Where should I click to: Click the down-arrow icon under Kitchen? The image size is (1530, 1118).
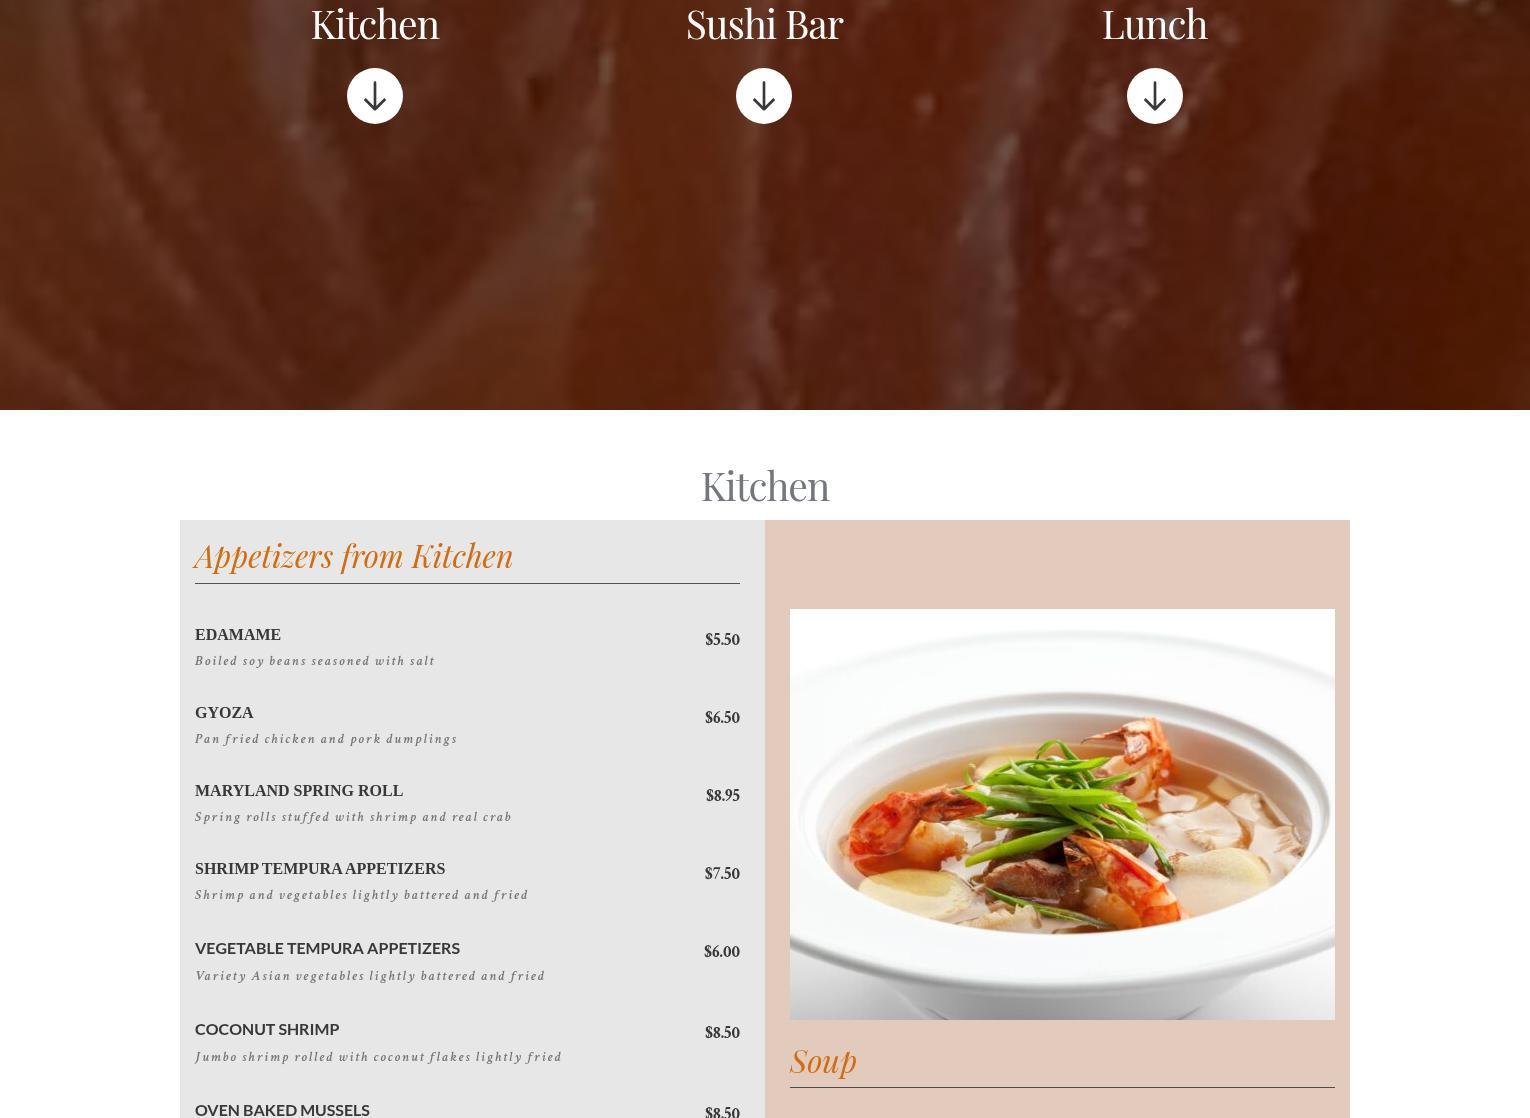pos(375,96)
